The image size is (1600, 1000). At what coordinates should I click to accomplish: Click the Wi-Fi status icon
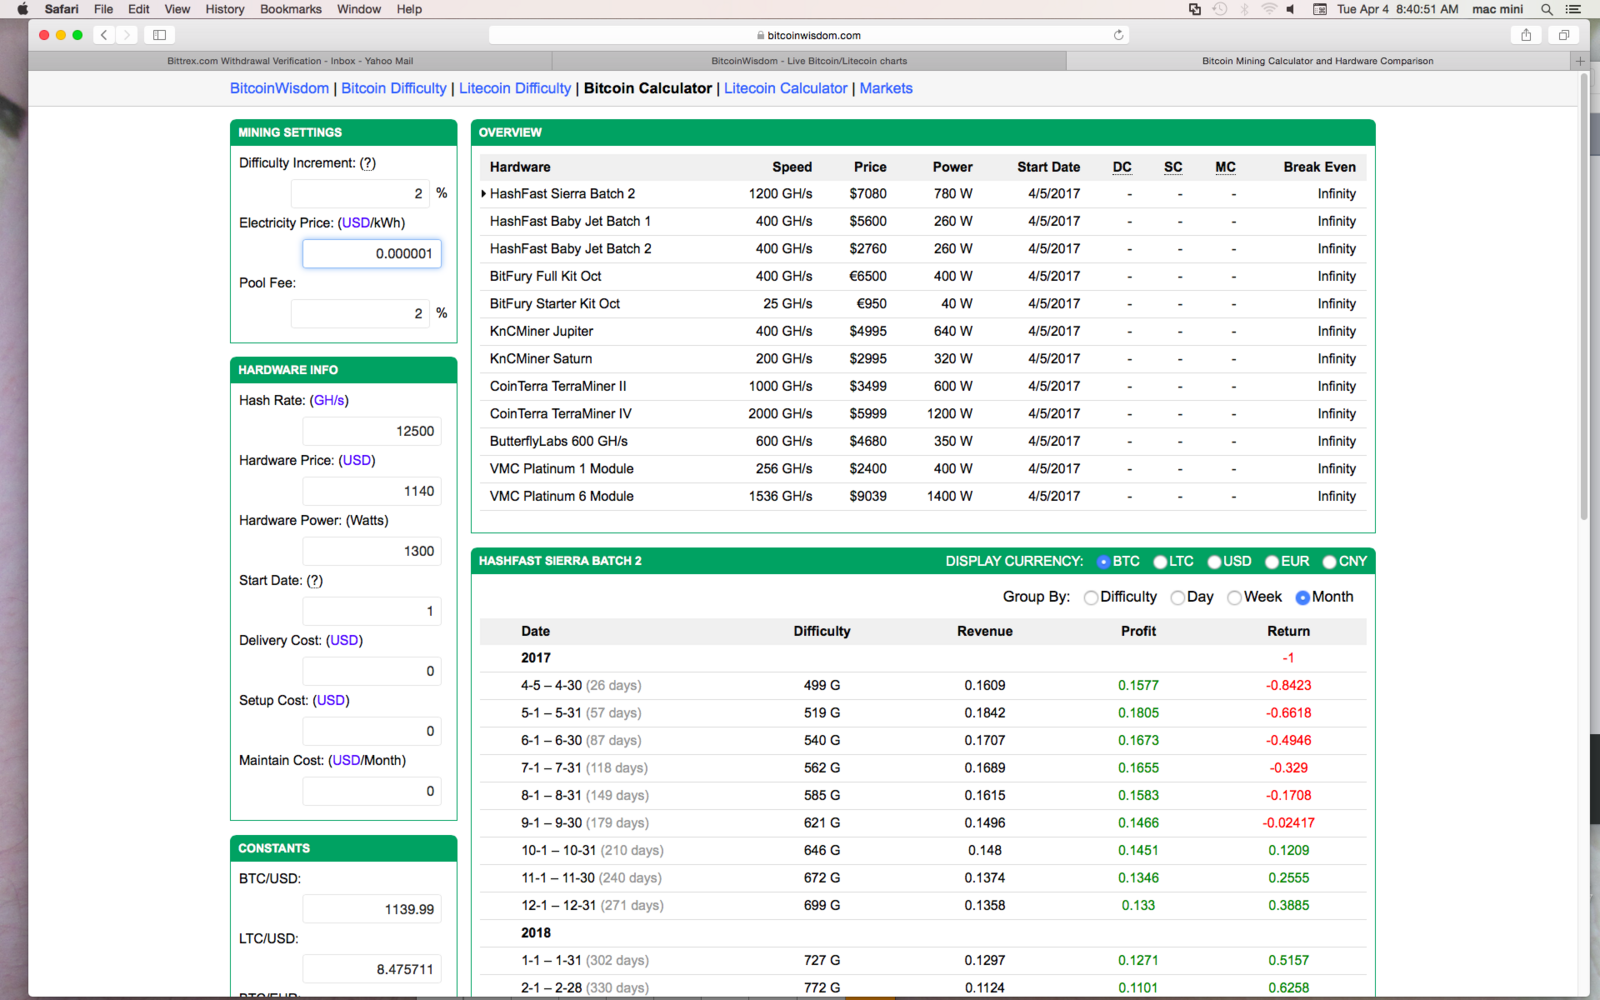pyautogui.click(x=1269, y=9)
